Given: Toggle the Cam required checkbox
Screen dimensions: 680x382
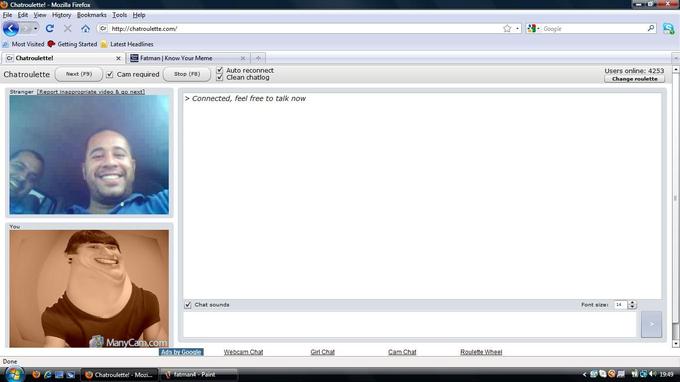Looking at the screenshot, I should pos(110,75).
